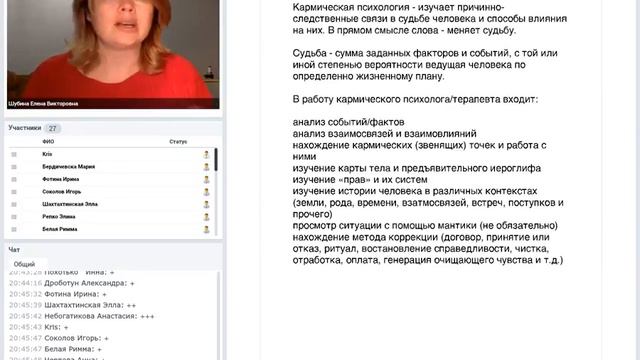Select participant Соколов Игорь in list
The image size is (640, 360).
tap(62, 192)
